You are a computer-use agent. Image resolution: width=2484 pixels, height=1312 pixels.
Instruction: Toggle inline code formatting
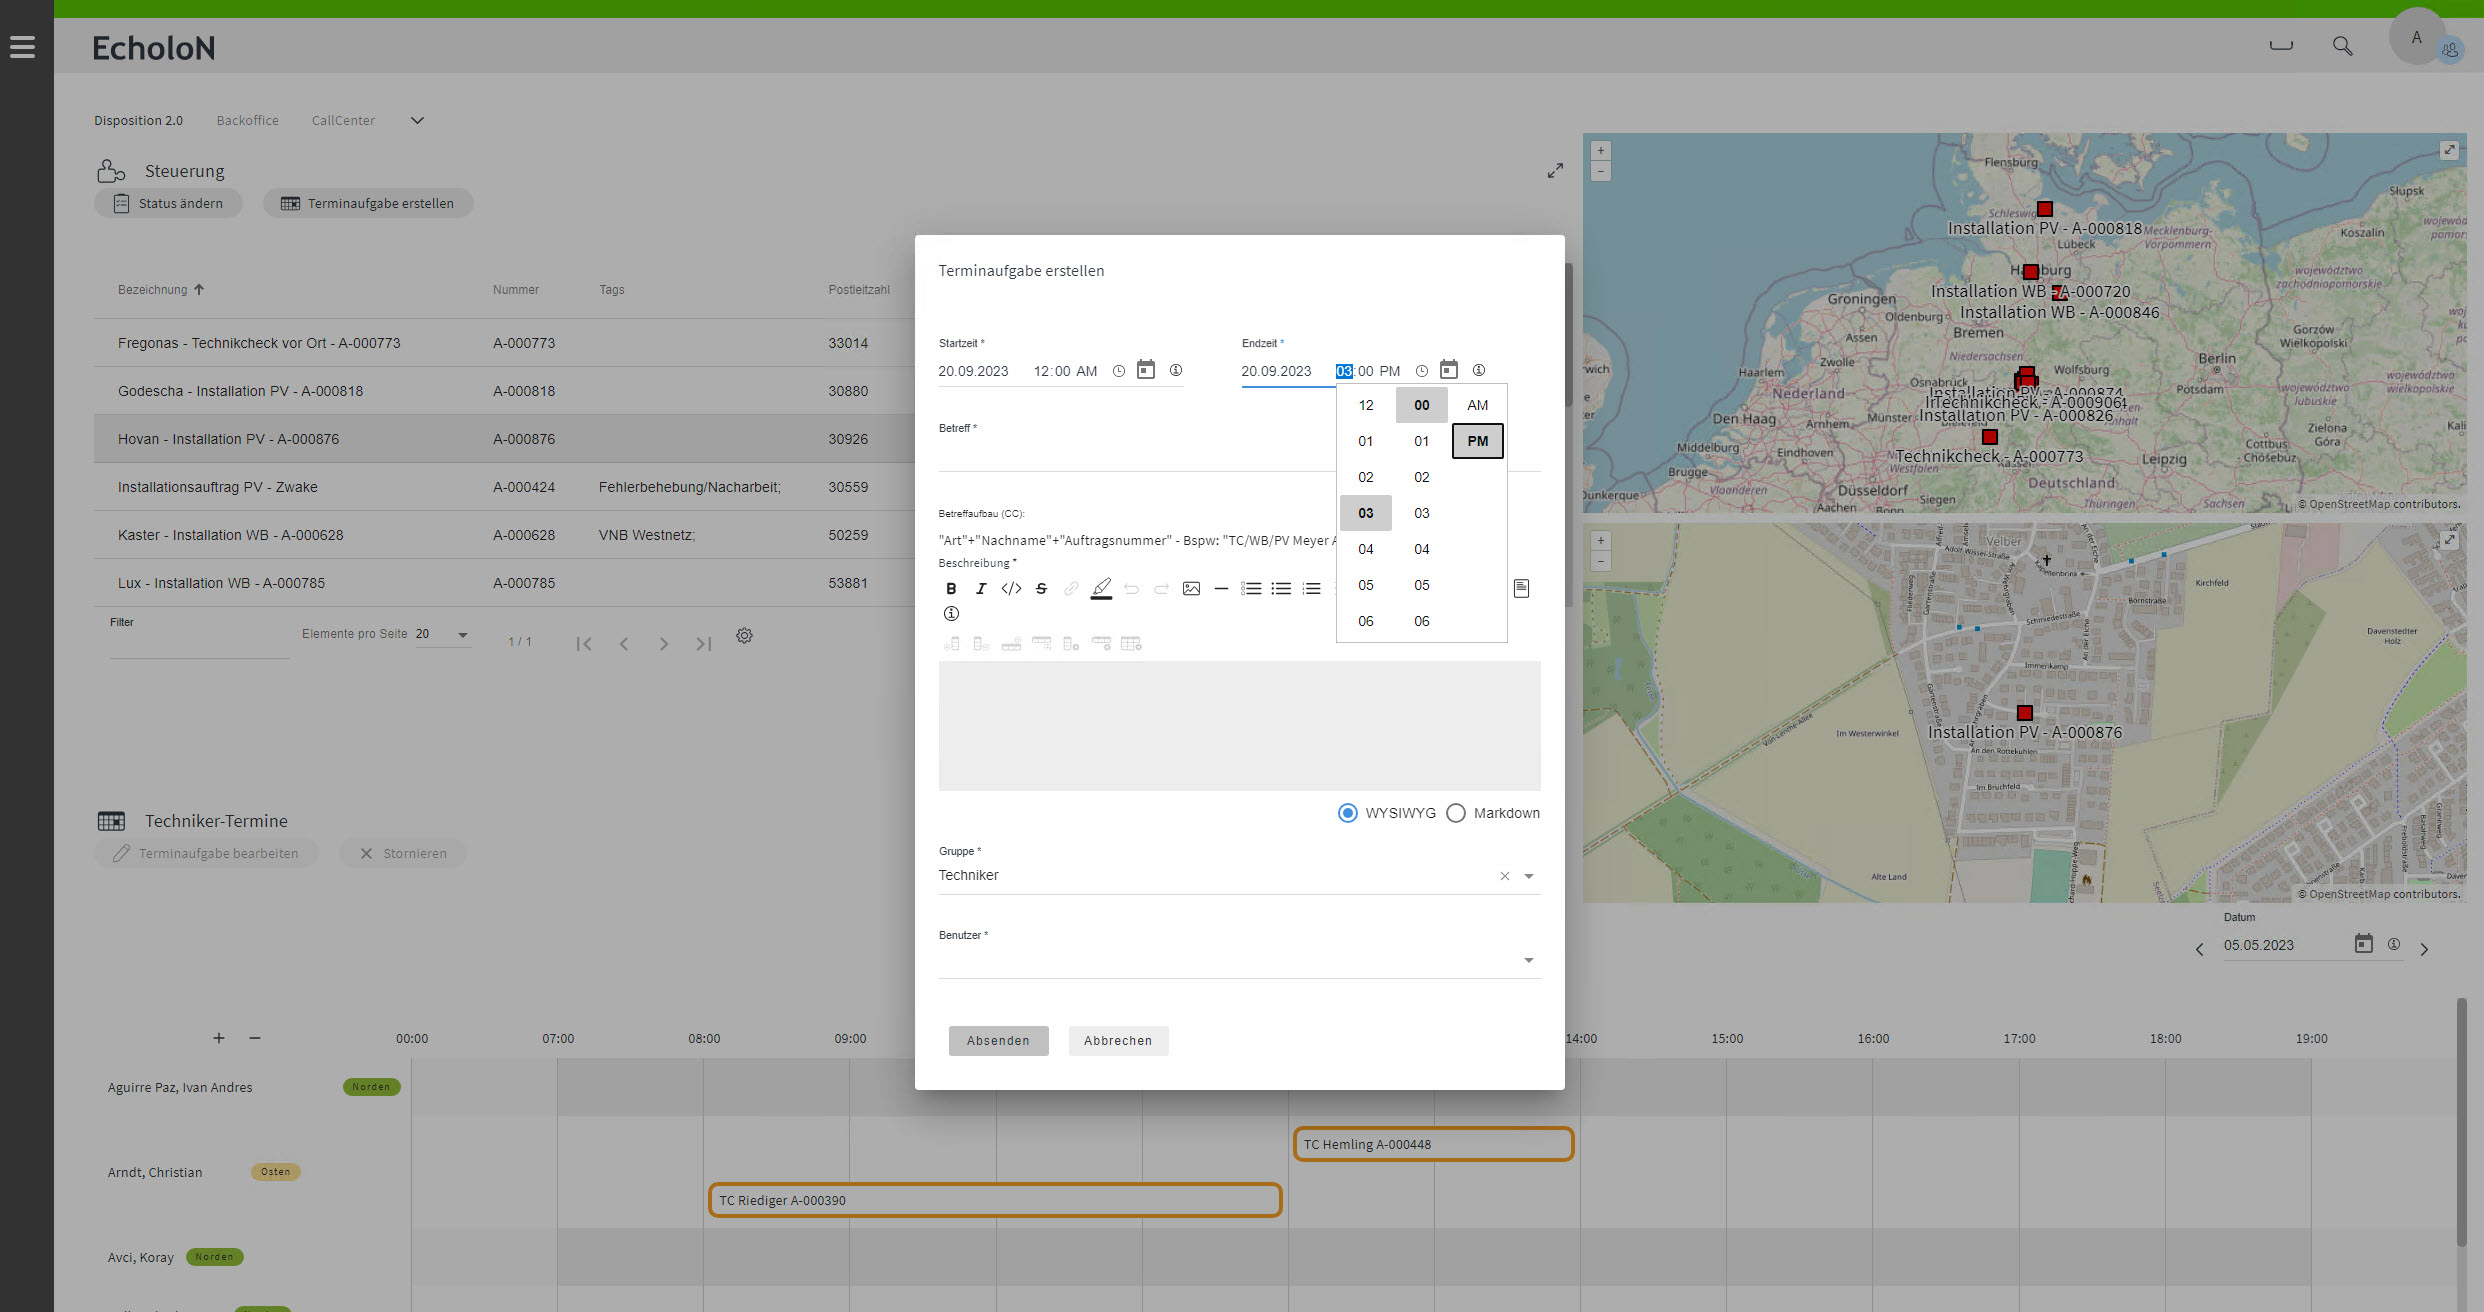[1011, 589]
